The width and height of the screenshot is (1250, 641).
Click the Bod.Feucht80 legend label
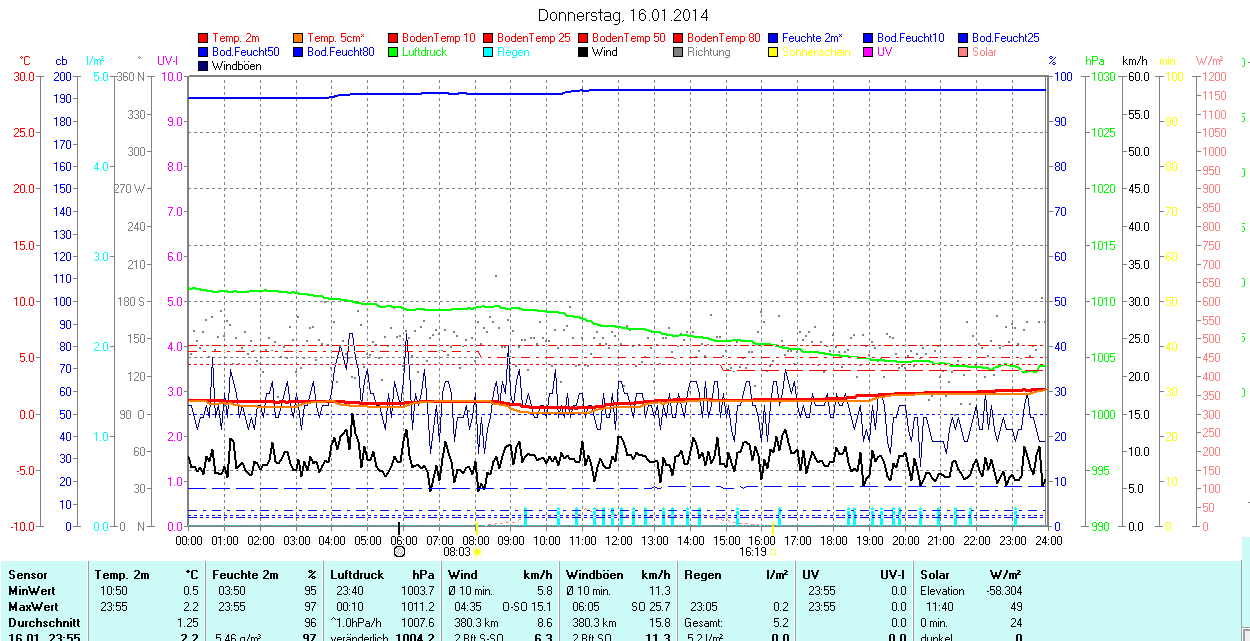[x=340, y=52]
